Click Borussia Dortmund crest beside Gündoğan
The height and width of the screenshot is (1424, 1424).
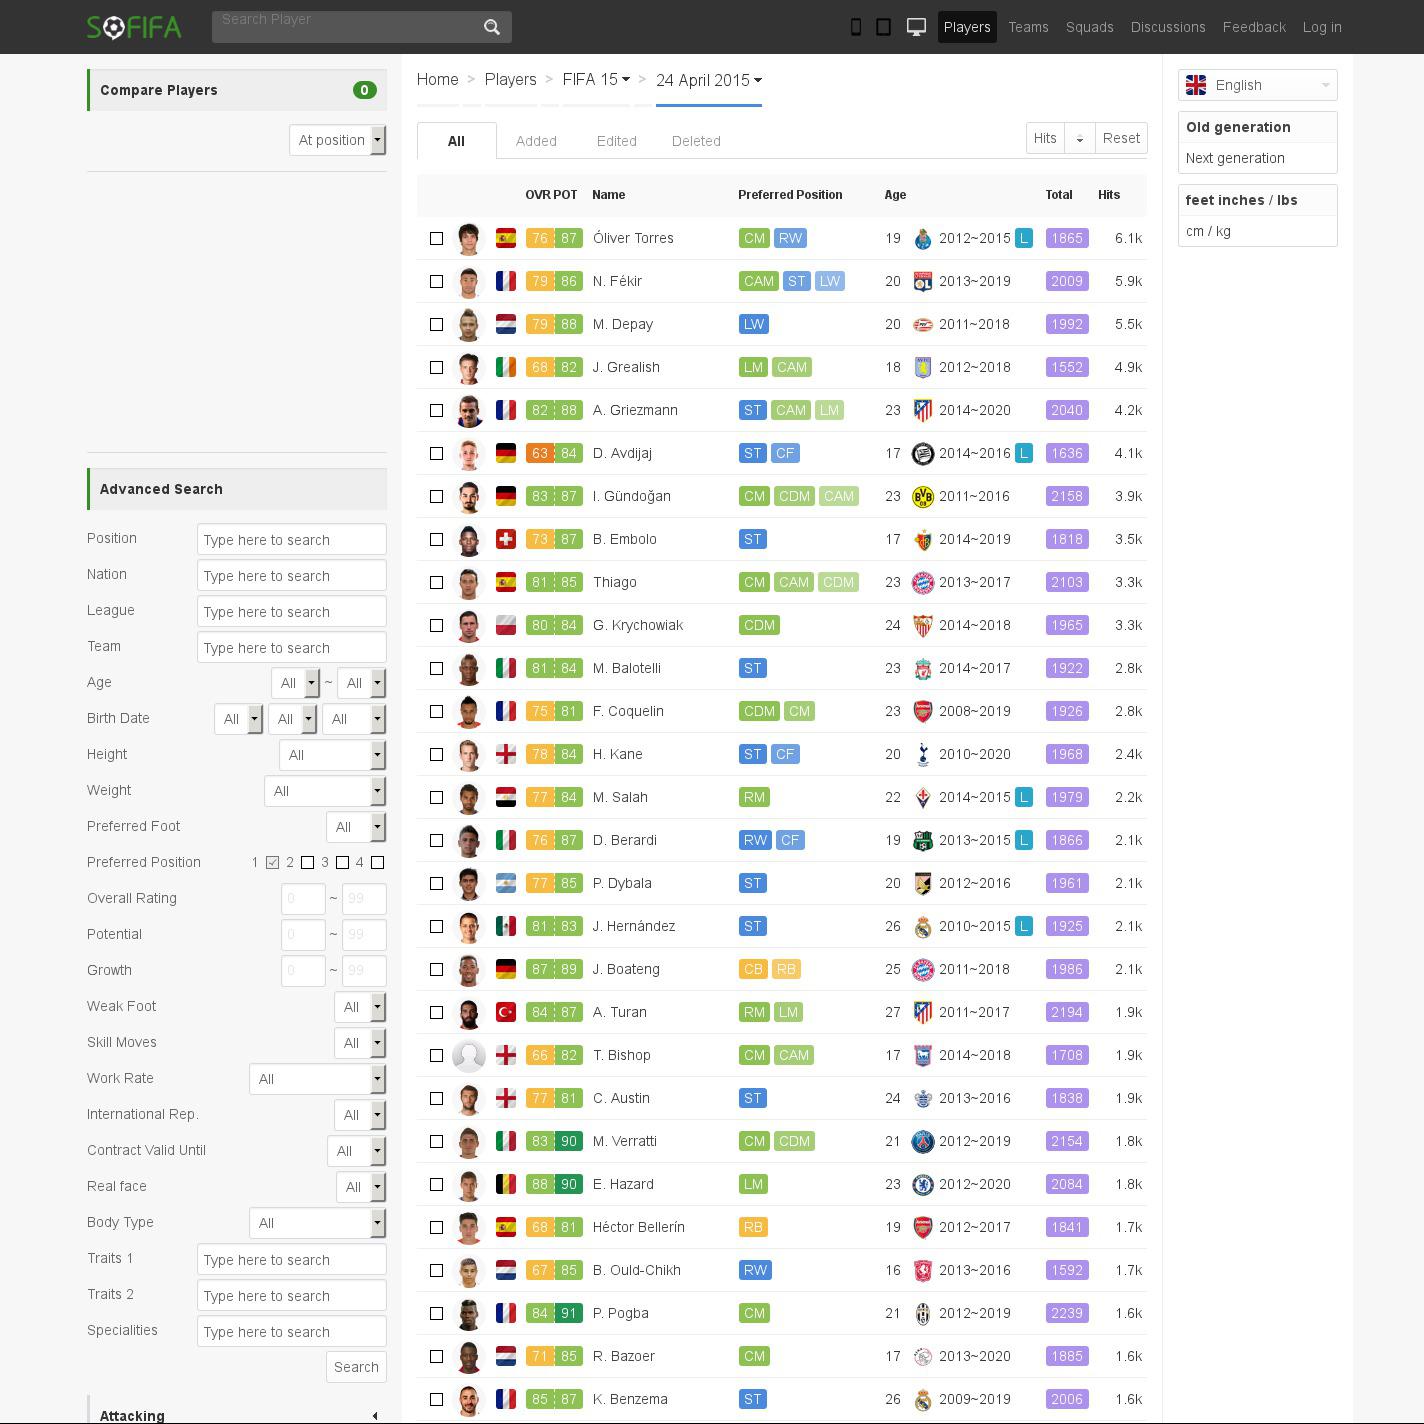click(x=922, y=496)
